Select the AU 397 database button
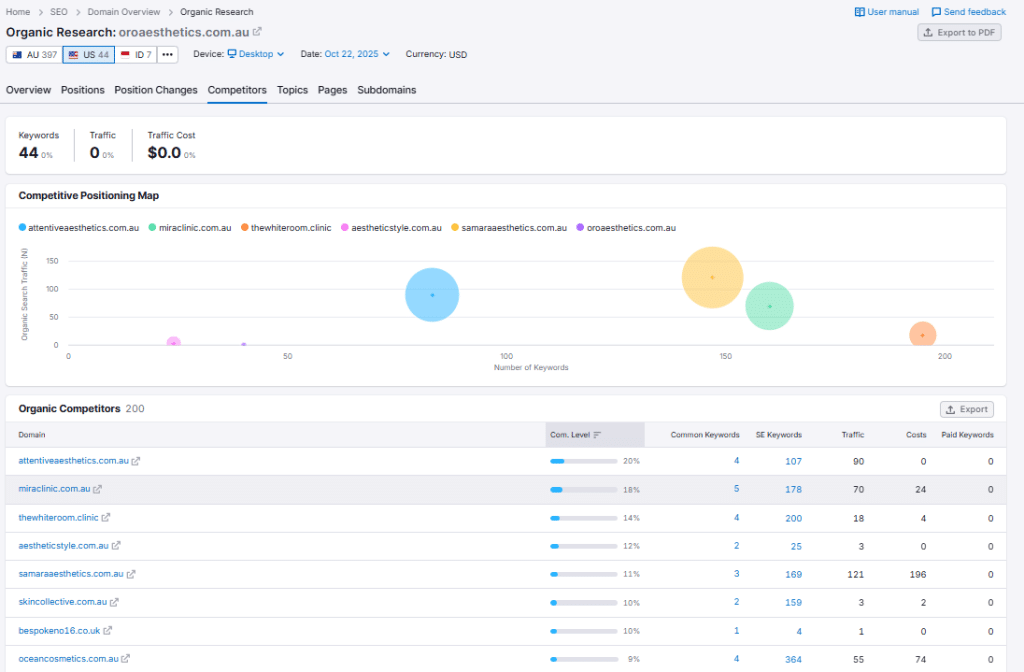1024x672 pixels. pyautogui.click(x=34, y=54)
